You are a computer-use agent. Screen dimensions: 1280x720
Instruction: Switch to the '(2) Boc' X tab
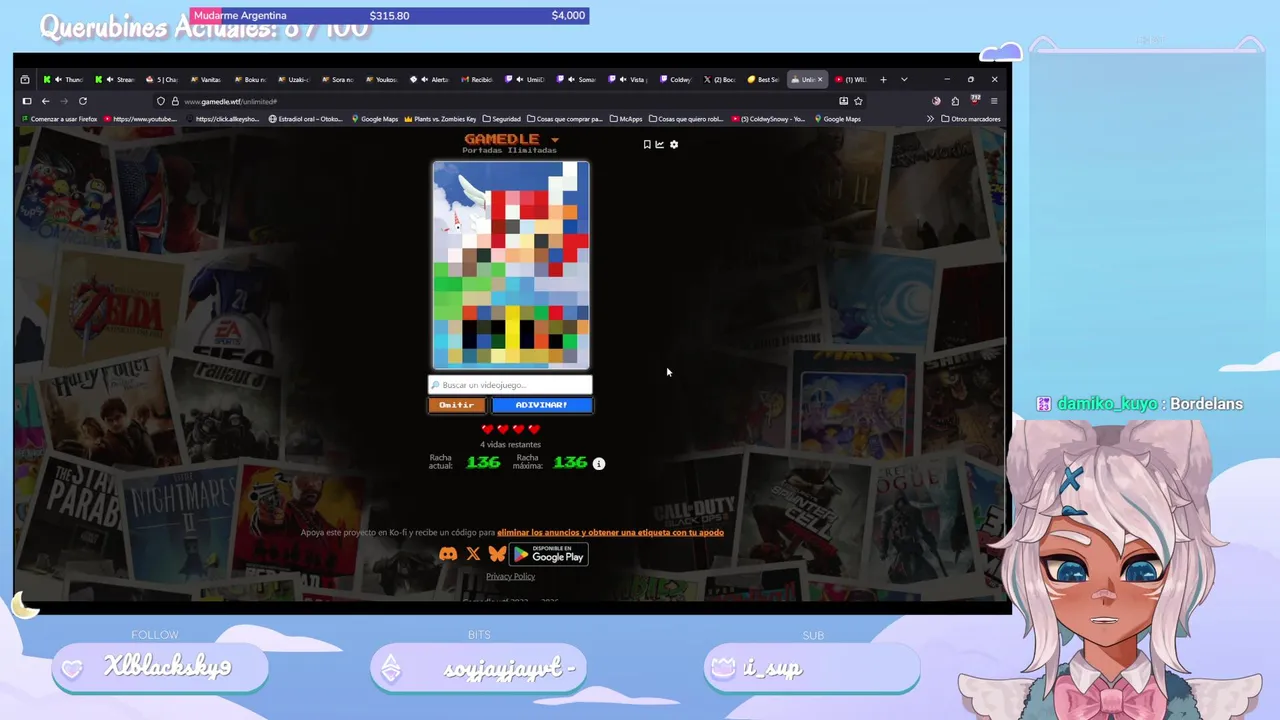point(719,79)
